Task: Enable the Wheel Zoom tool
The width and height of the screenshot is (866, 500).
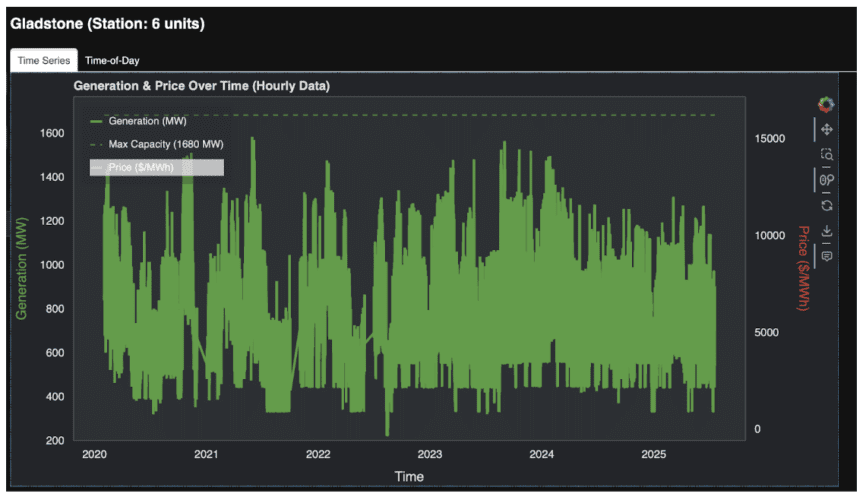Action: click(x=826, y=180)
